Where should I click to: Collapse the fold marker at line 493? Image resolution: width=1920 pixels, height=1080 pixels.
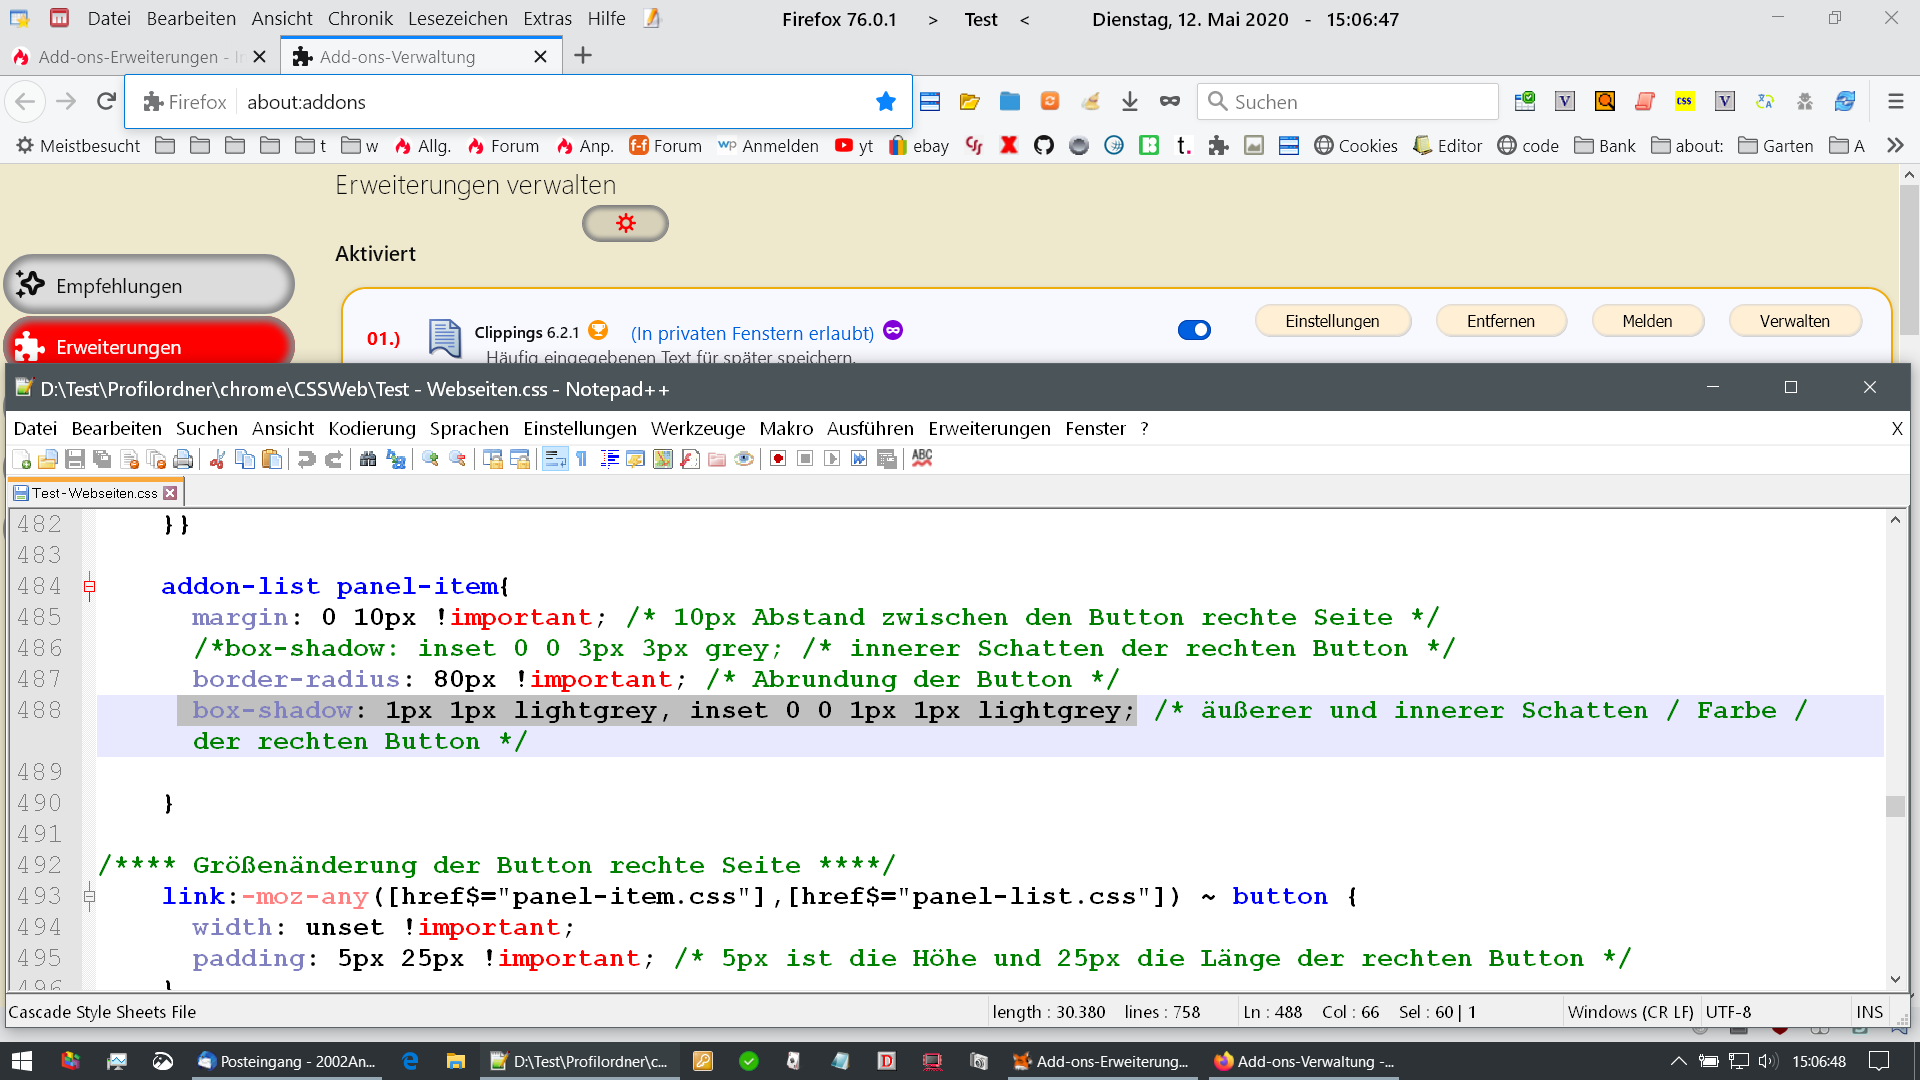[x=90, y=897]
